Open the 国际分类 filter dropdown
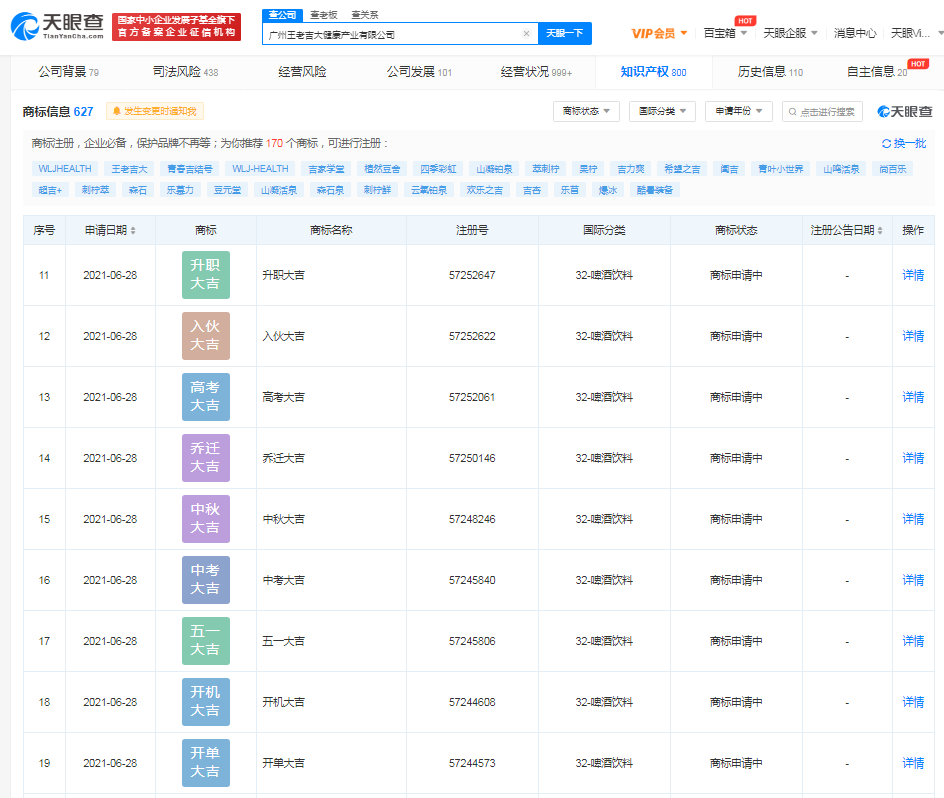The height and width of the screenshot is (798, 944). pyautogui.click(x=661, y=111)
